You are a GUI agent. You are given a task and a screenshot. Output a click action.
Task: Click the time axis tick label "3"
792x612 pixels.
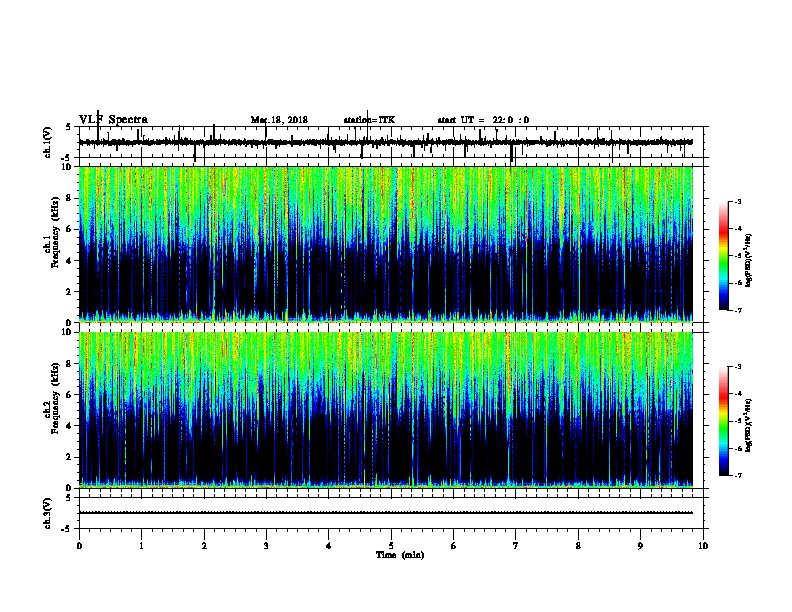(x=266, y=545)
